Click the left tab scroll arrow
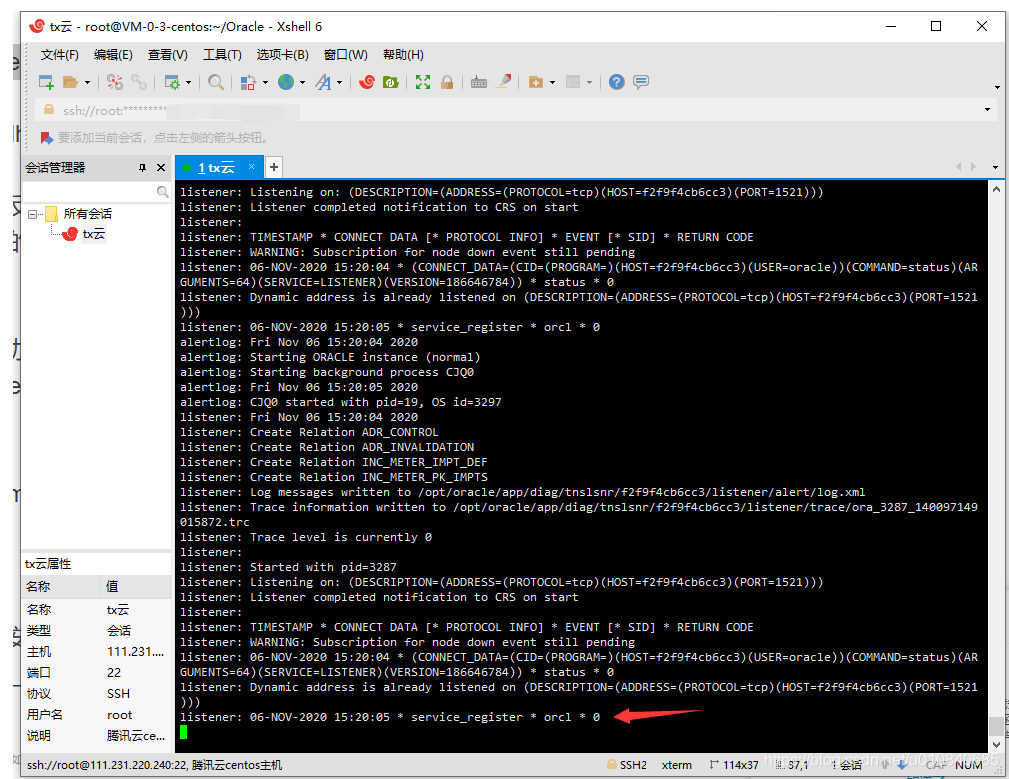The image size is (1009, 779). pyautogui.click(x=959, y=167)
